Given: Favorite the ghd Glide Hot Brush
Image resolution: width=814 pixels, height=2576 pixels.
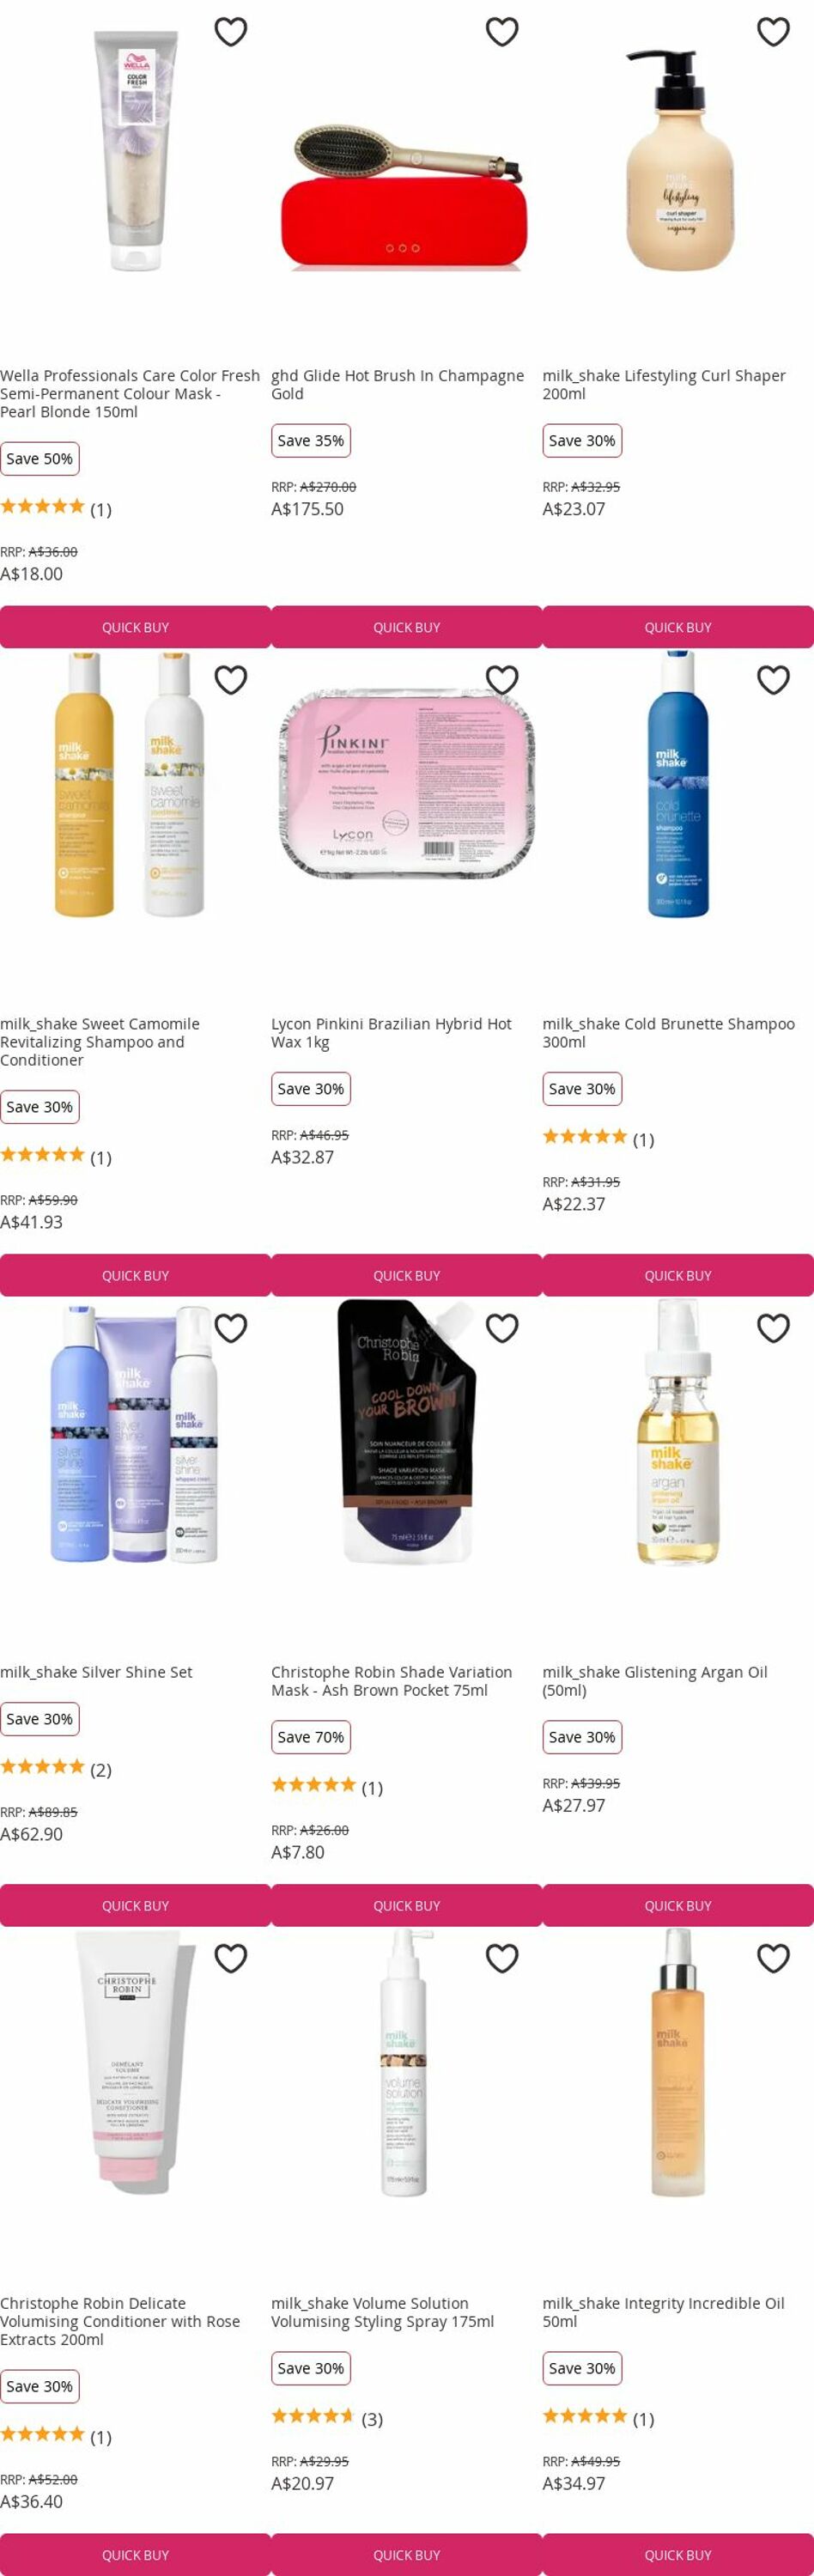Looking at the screenshot, I should pos(502,32).
